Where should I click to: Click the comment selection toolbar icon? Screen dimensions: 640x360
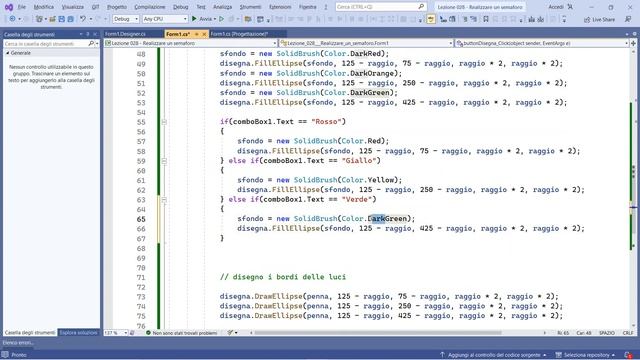click(x=464, y=19)
